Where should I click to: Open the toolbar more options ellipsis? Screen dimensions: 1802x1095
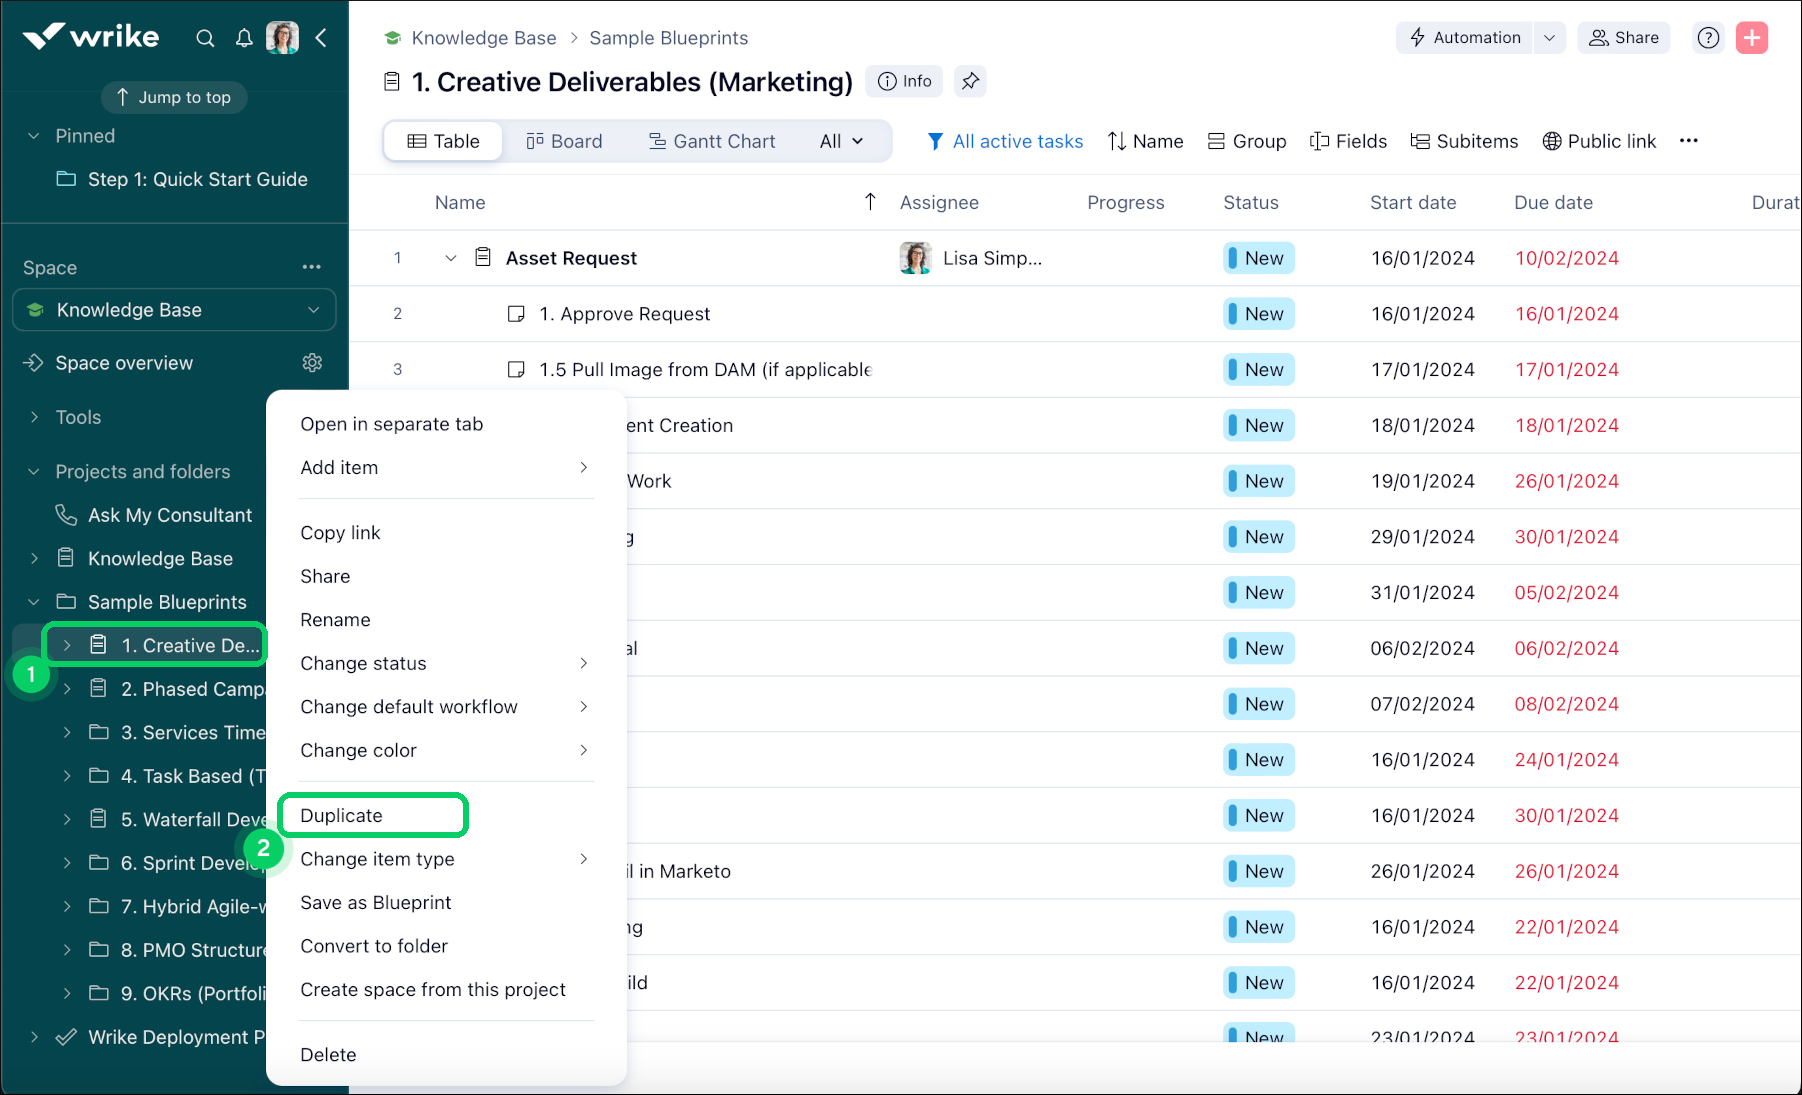click(x=1689, y=141)
